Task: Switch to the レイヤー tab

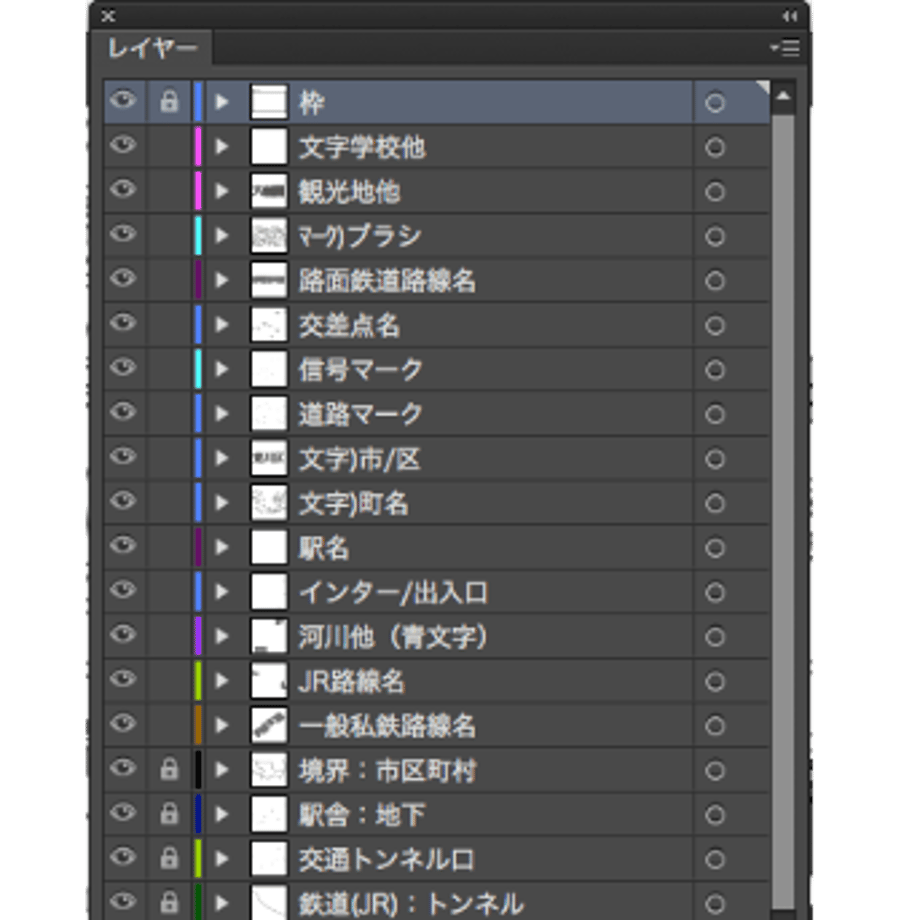Action: tap(152, 48)
